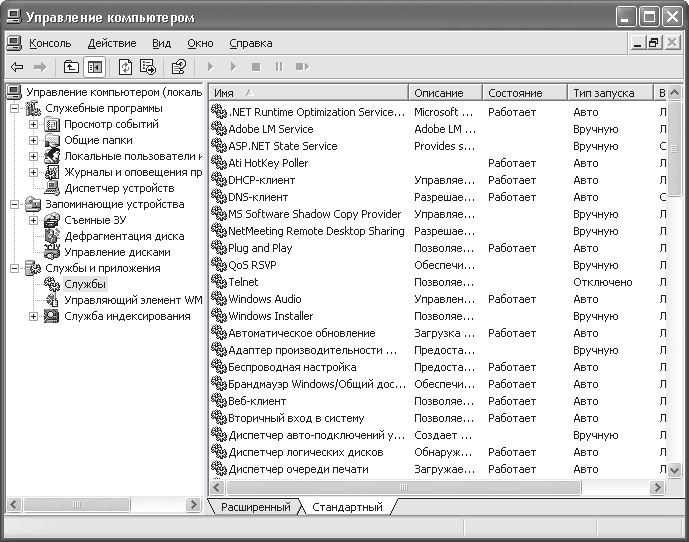689x542 pixels.
Task: Click the services list horizontal scrollbar thumb
Action: click(x=403, y=487)
